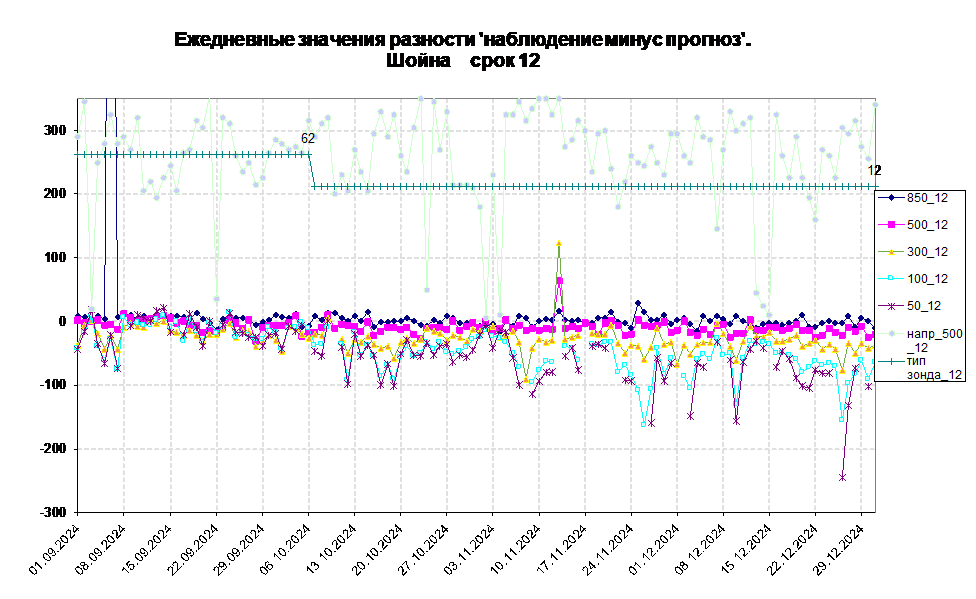This screenshot has width=976, height=599.
Task: Click the data label 62
Action: 308,138
